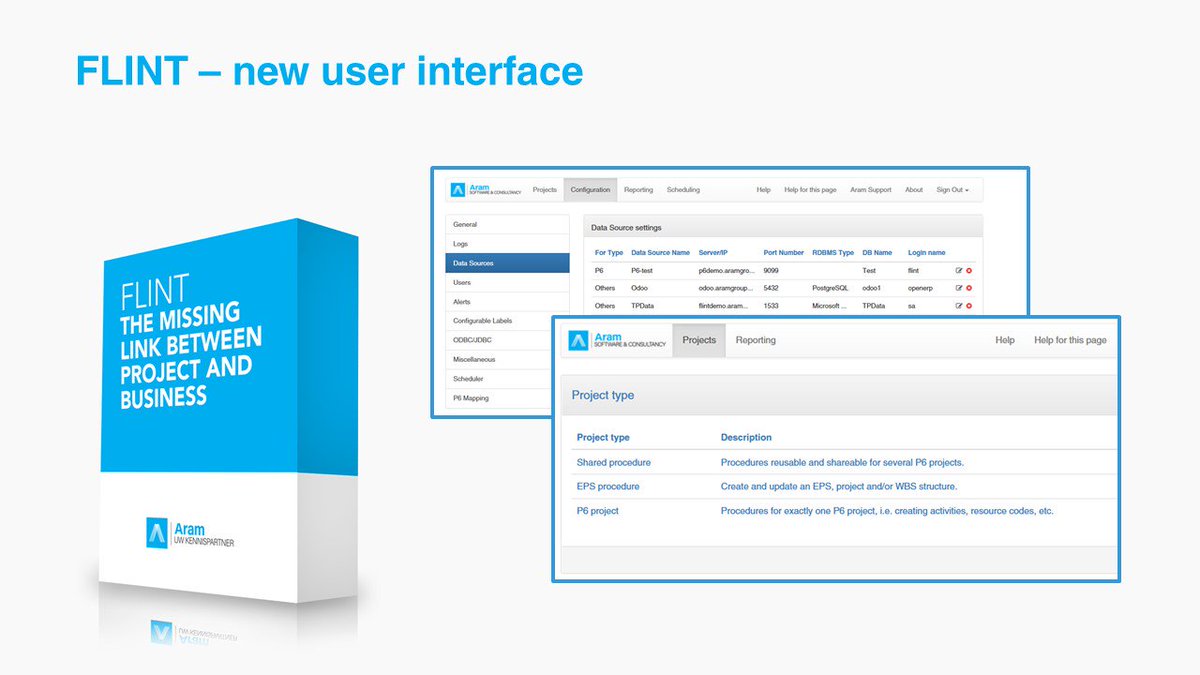Viewport: 1200px width, 675px height.
Task: Open Help for this page, front window
Action: pyautogui.click(x=1070, y=340)
